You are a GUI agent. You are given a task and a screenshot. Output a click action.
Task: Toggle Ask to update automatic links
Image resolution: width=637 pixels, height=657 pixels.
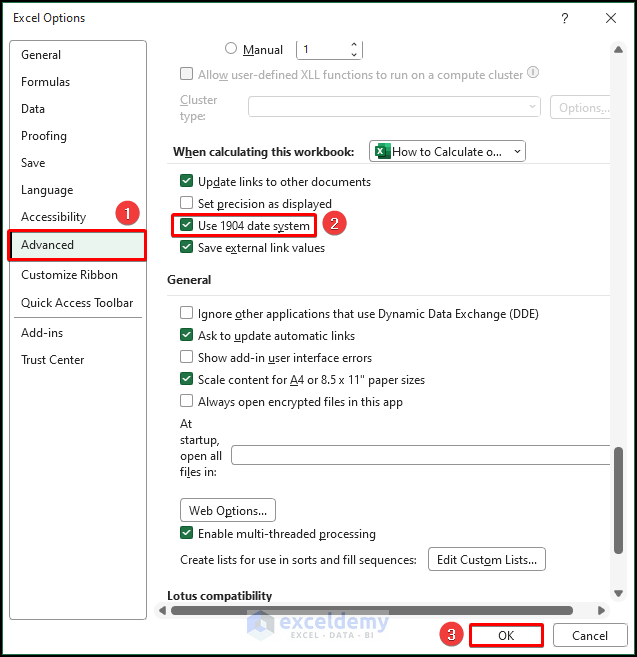(186, 335)
